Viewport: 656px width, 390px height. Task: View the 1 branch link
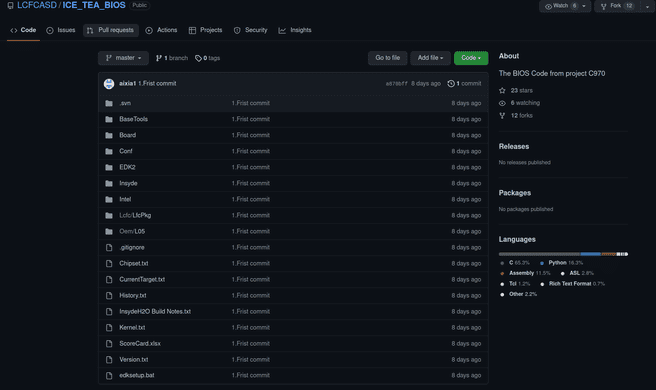coord(172,58)
